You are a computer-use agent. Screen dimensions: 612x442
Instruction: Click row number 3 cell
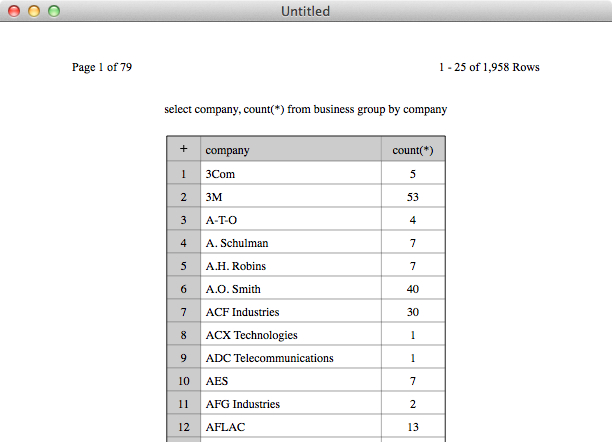tap(183, 220)
